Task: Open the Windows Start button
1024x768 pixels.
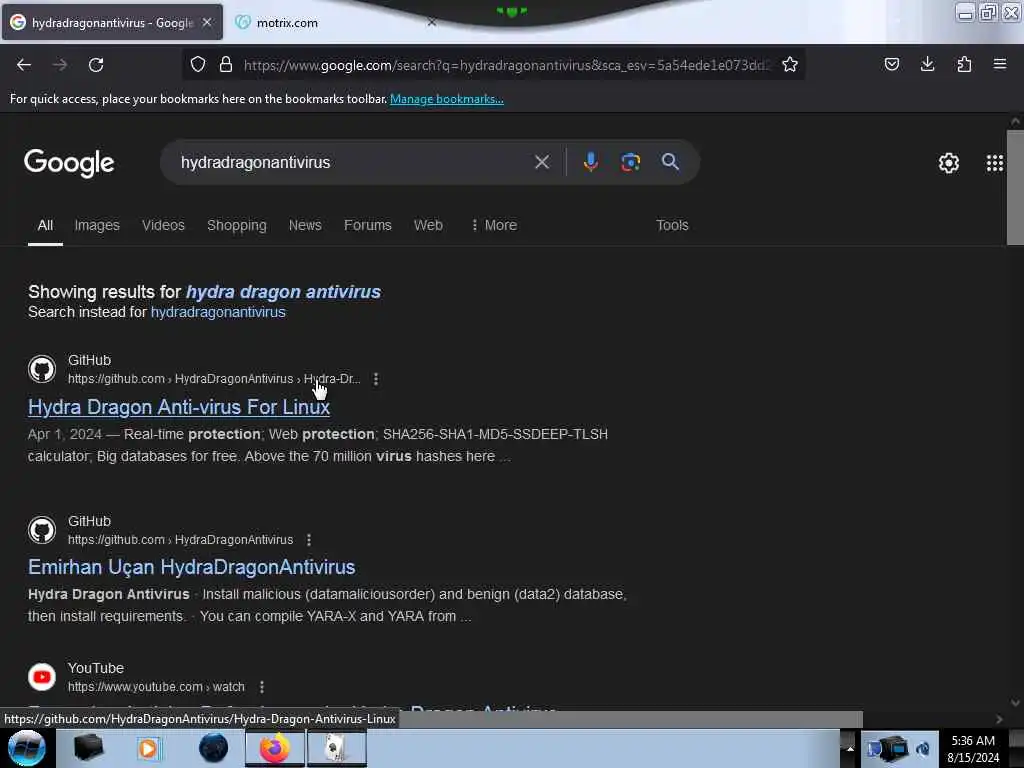Action: click(x=26, y=748)
